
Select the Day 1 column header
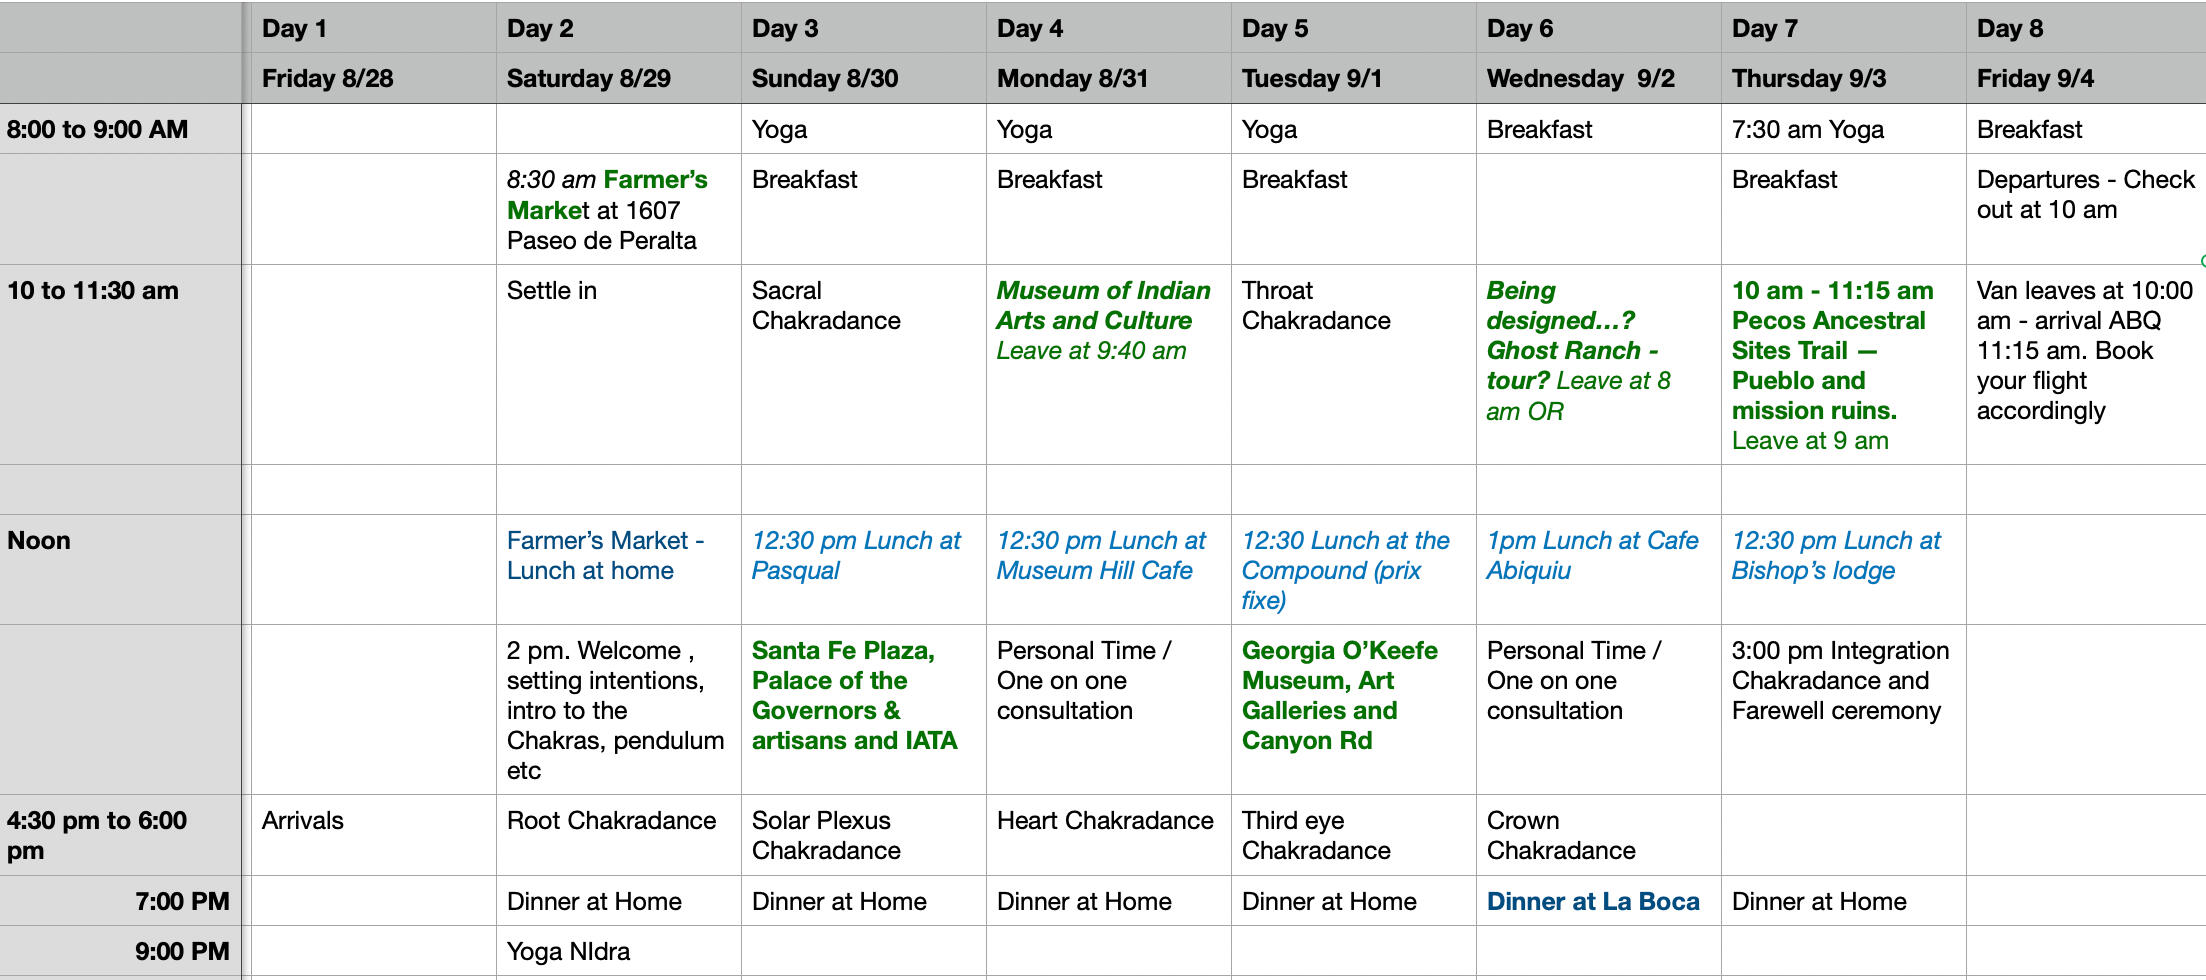click(x=373, y=28)
